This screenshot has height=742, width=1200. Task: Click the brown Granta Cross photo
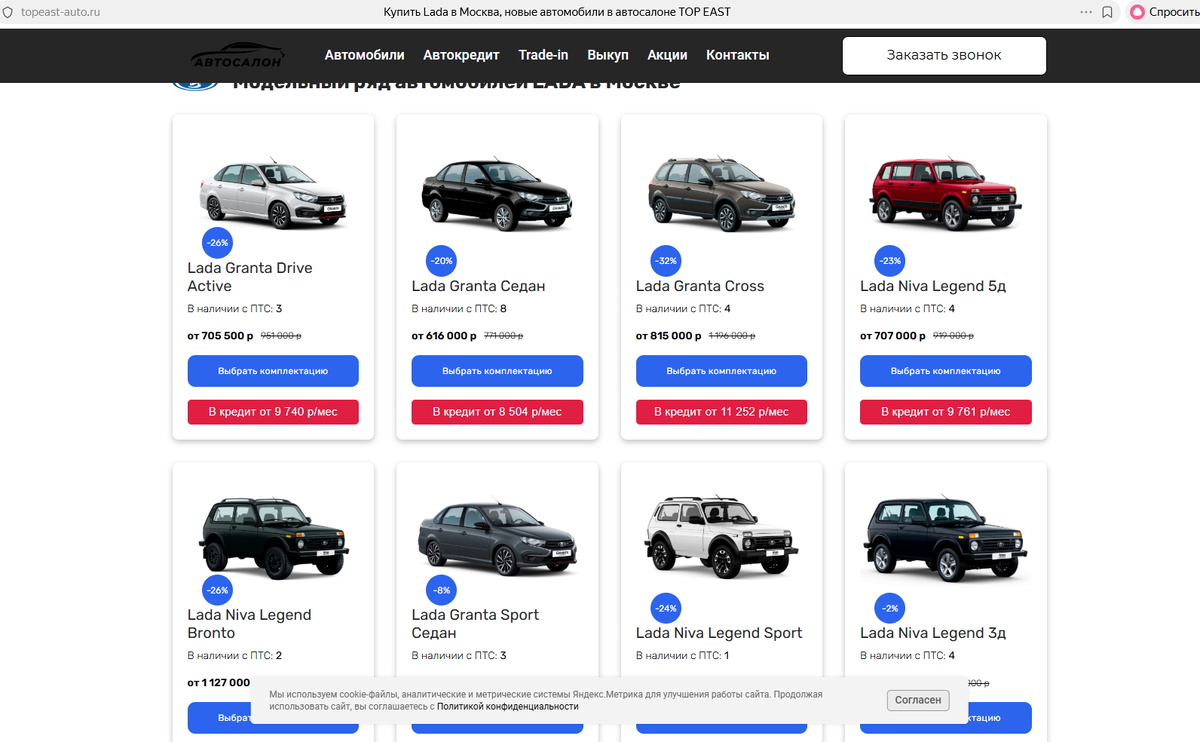pos(721,193)
